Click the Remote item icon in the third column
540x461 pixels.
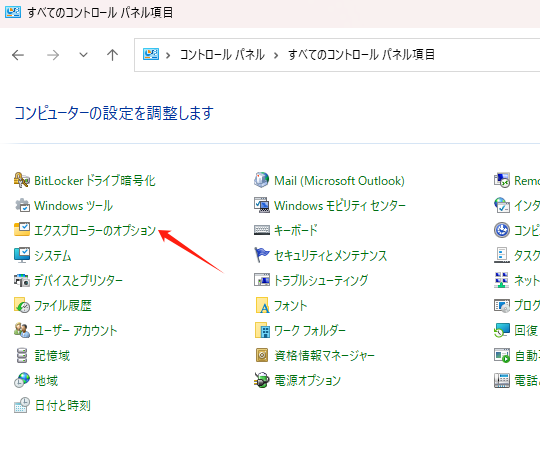point(502,180)
